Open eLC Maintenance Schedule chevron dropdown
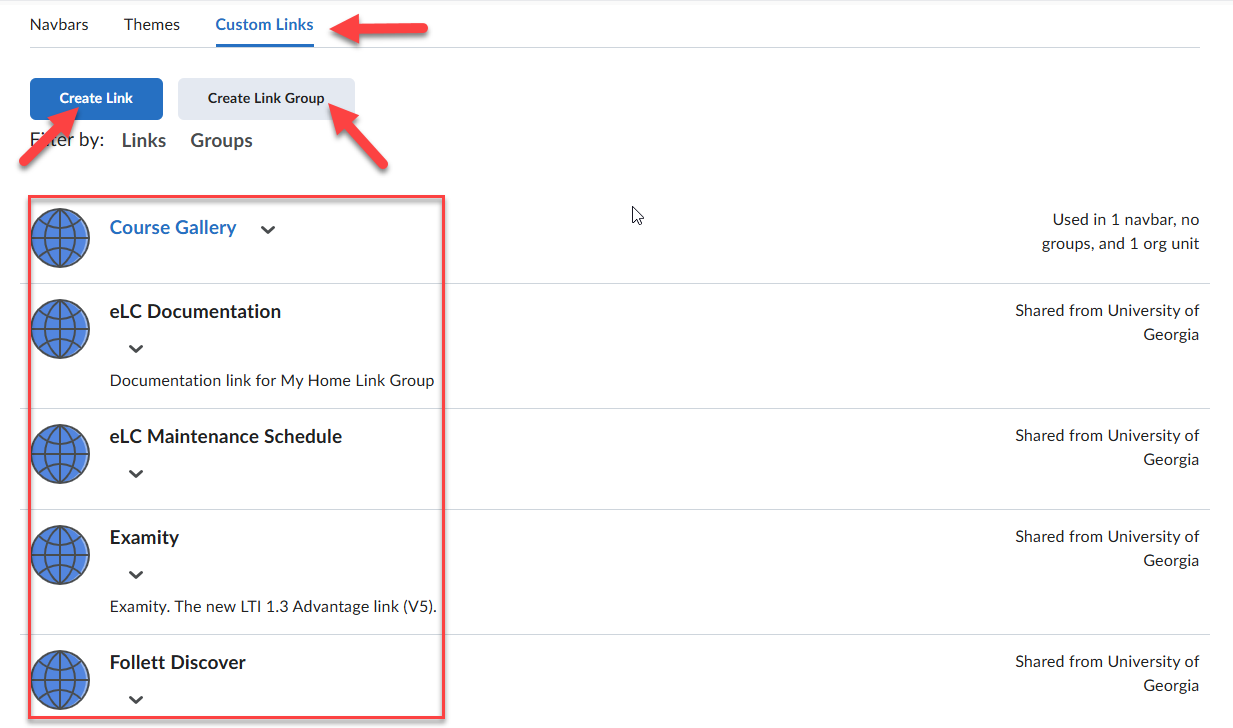Image resolution: width=1233 pixels, height=728 pixels. (x=136, y=474)
